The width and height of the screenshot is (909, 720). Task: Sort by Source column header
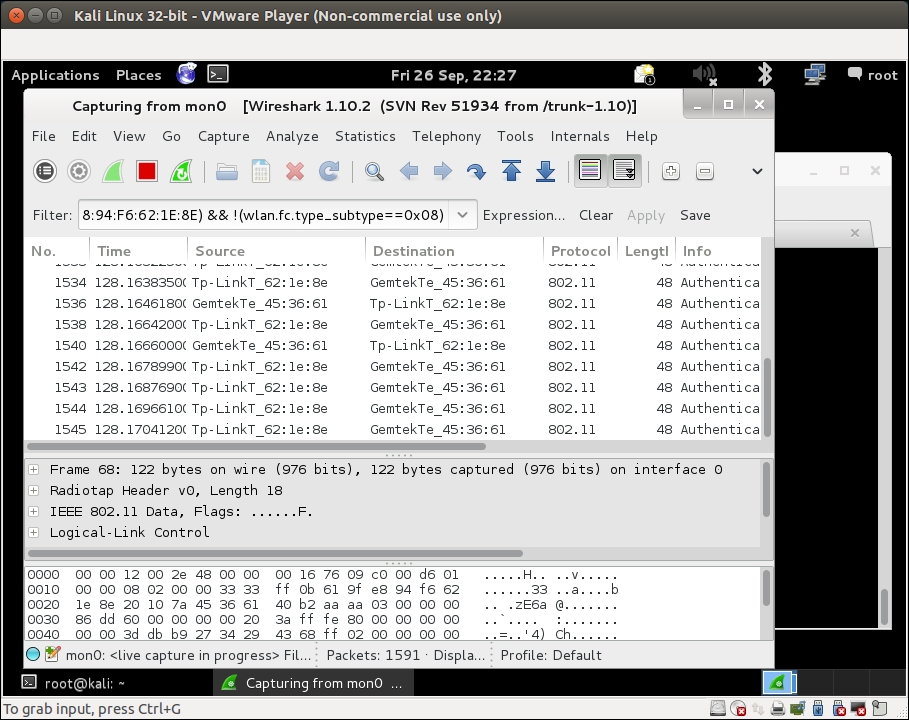click(277, 251)
